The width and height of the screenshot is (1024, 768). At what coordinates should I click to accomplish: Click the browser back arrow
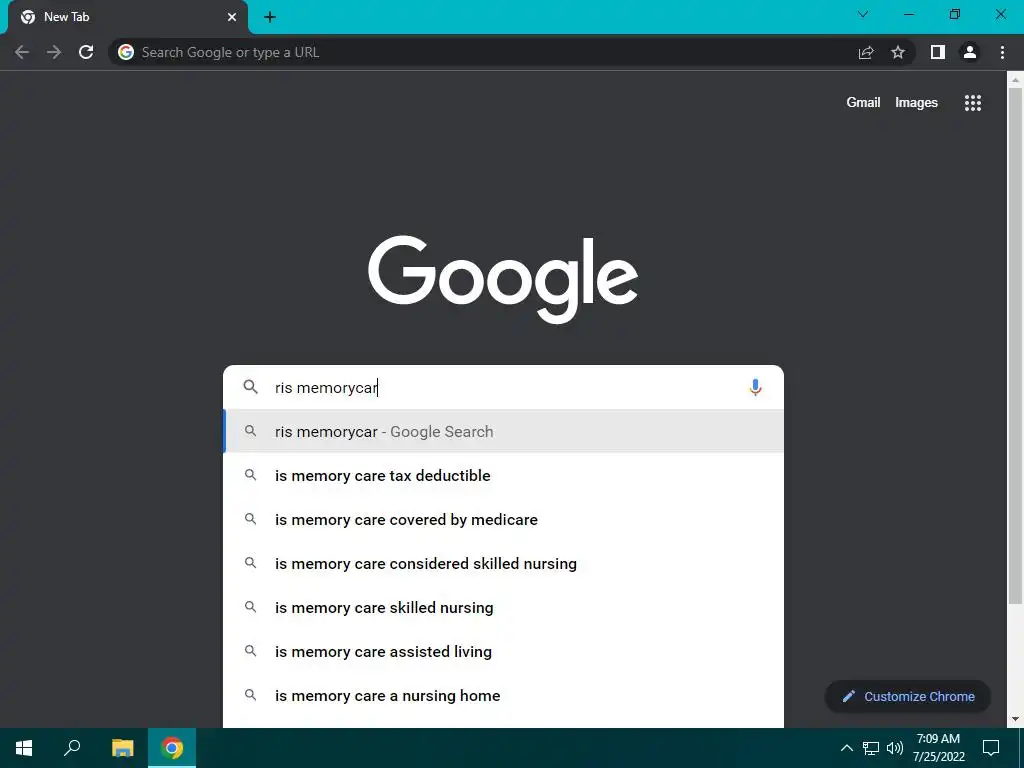(22, 52)
